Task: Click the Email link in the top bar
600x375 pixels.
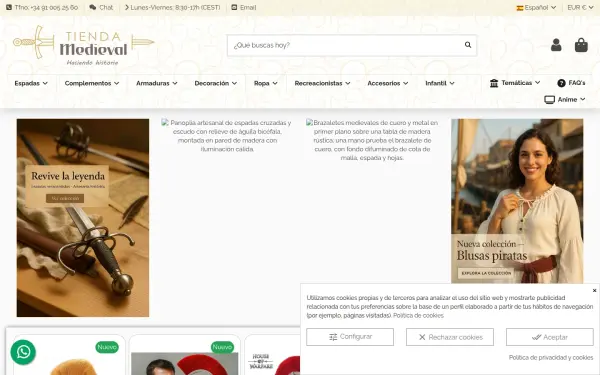Action: 244,7
